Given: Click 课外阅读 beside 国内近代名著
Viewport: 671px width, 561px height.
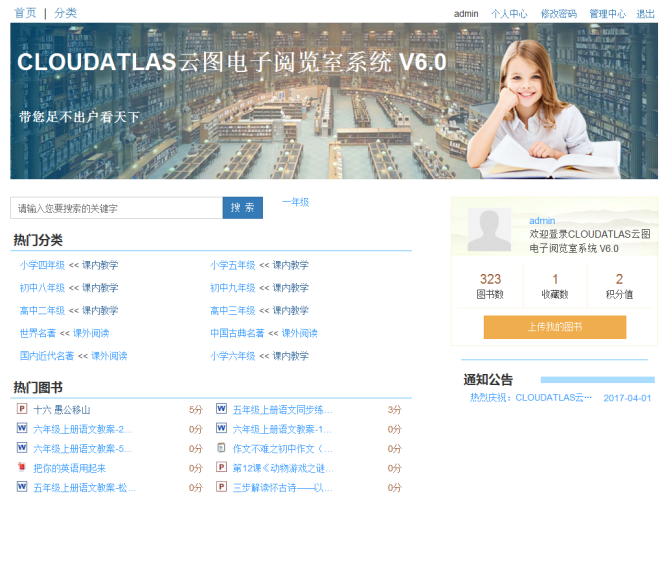Looking at the screenshot, I should [109, 356].
